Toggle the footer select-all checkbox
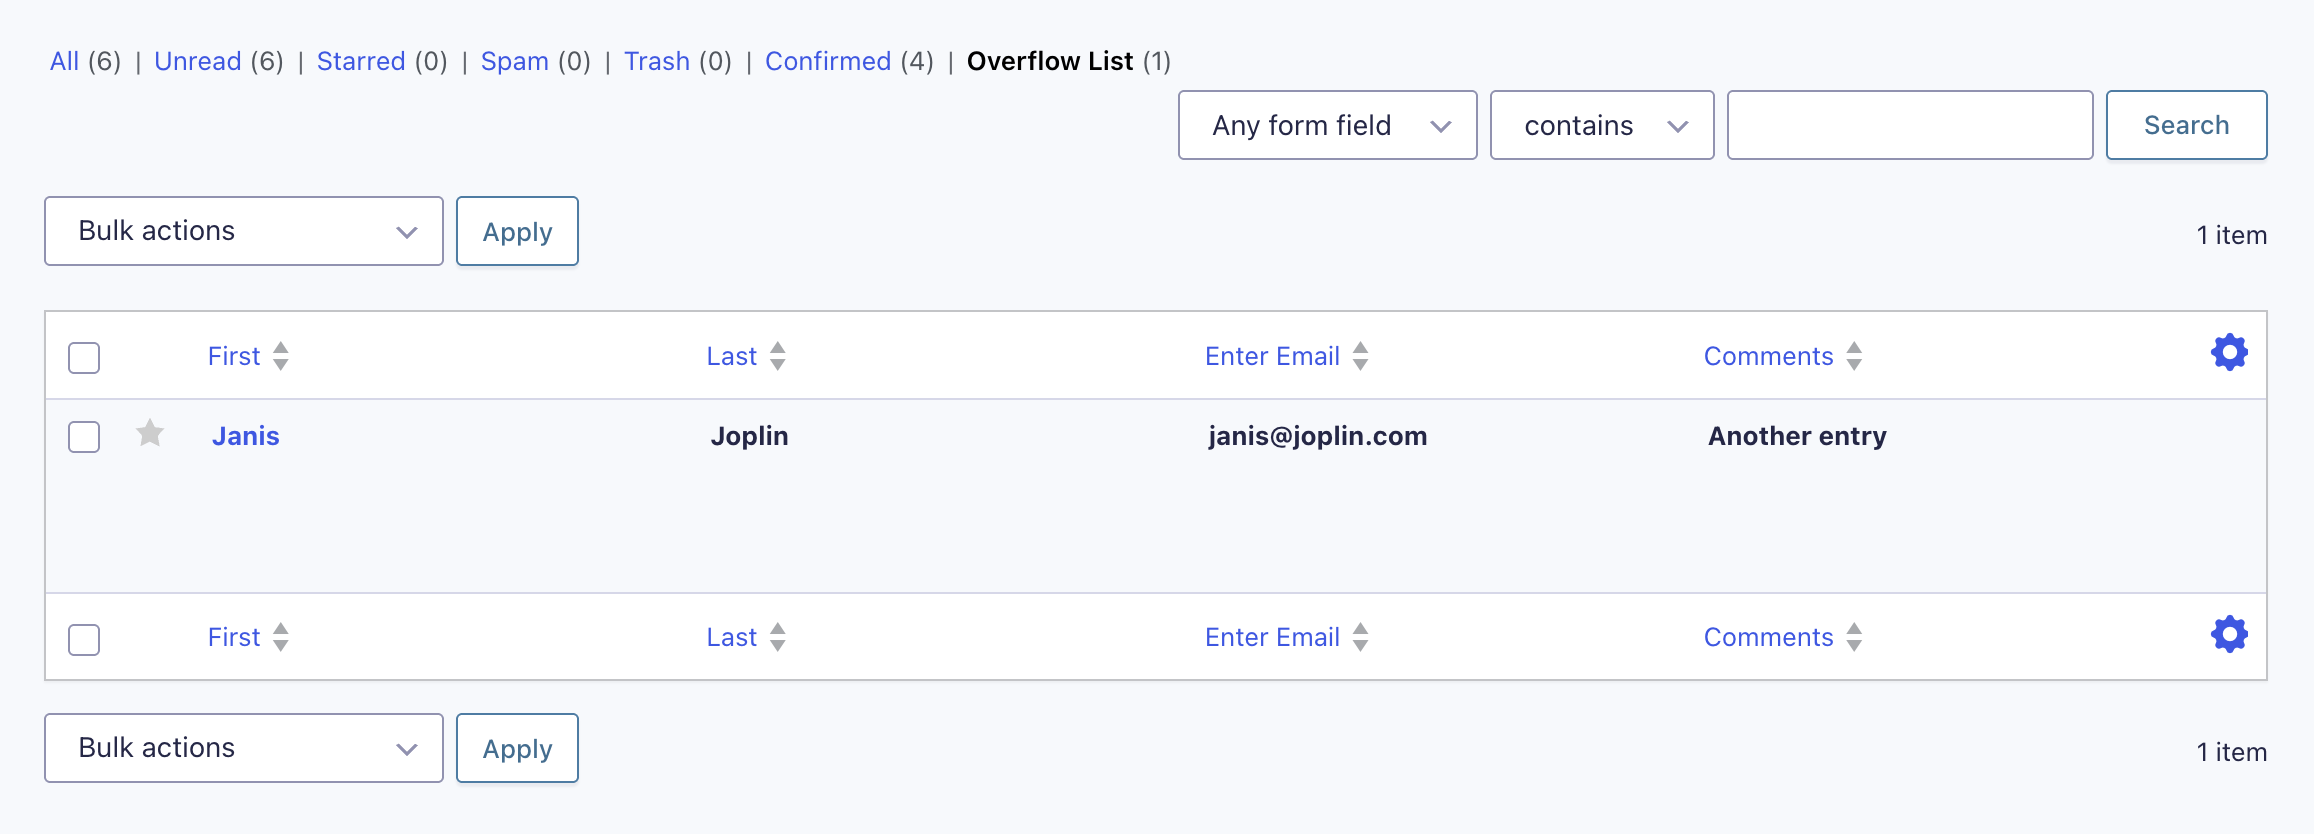The width and height of the screenshot is (2314, 834). pos(84,640)
